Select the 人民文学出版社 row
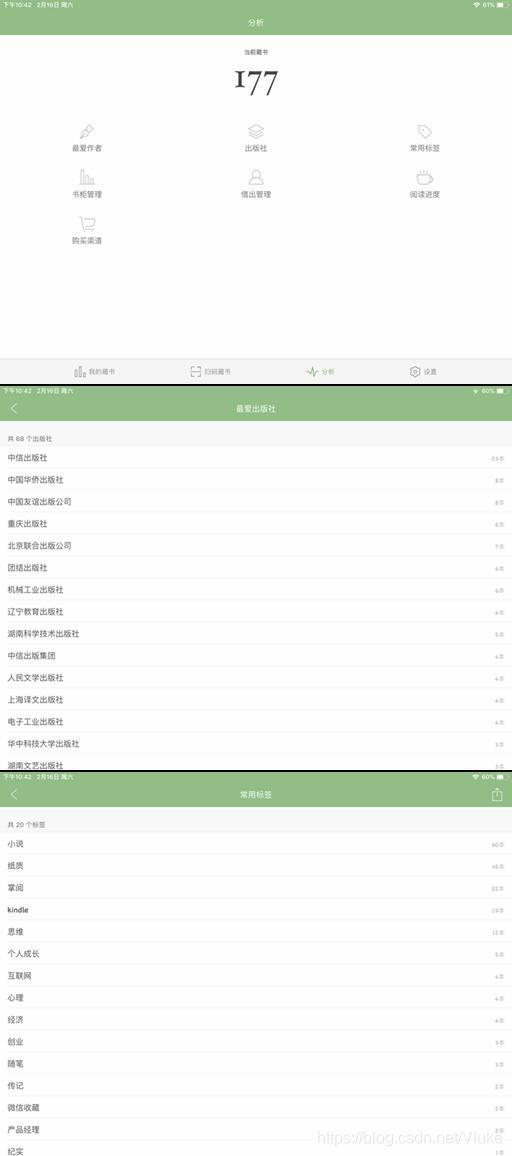The width and height of the screenshot is (512, 1156). click(256, 678)
